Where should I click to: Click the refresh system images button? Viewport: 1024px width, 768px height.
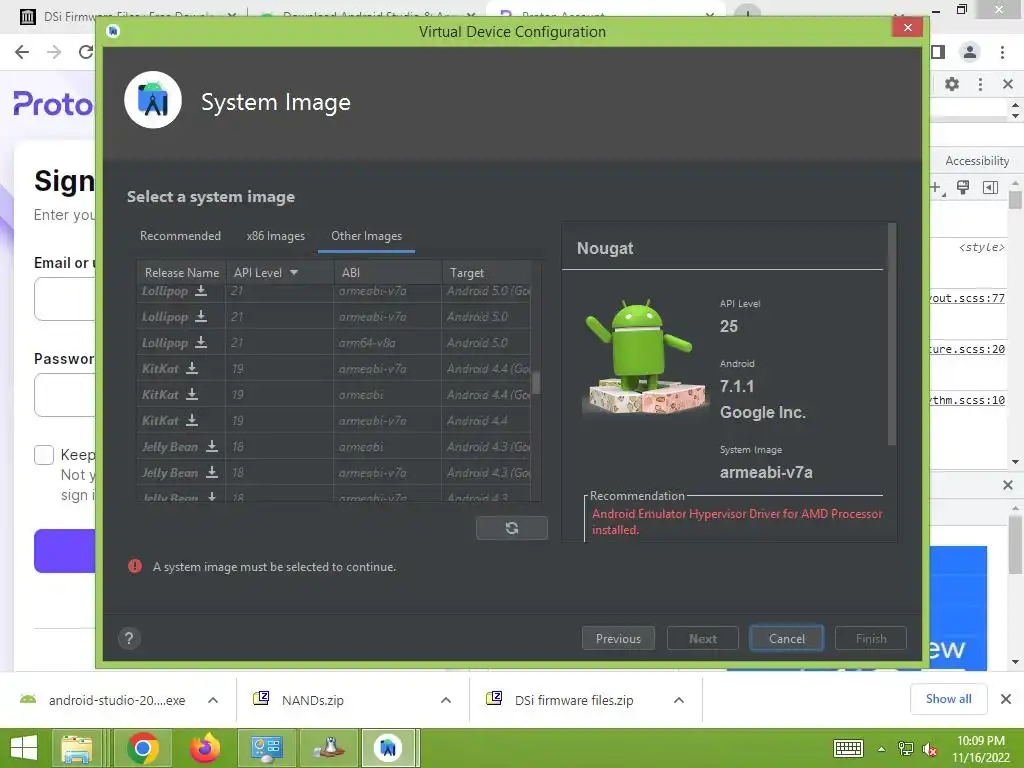pos(512,528)
